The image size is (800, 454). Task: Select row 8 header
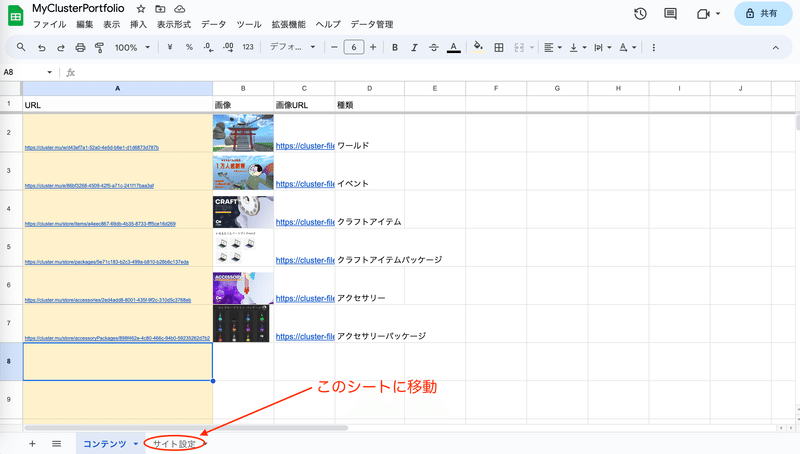[x=9, y=361]
